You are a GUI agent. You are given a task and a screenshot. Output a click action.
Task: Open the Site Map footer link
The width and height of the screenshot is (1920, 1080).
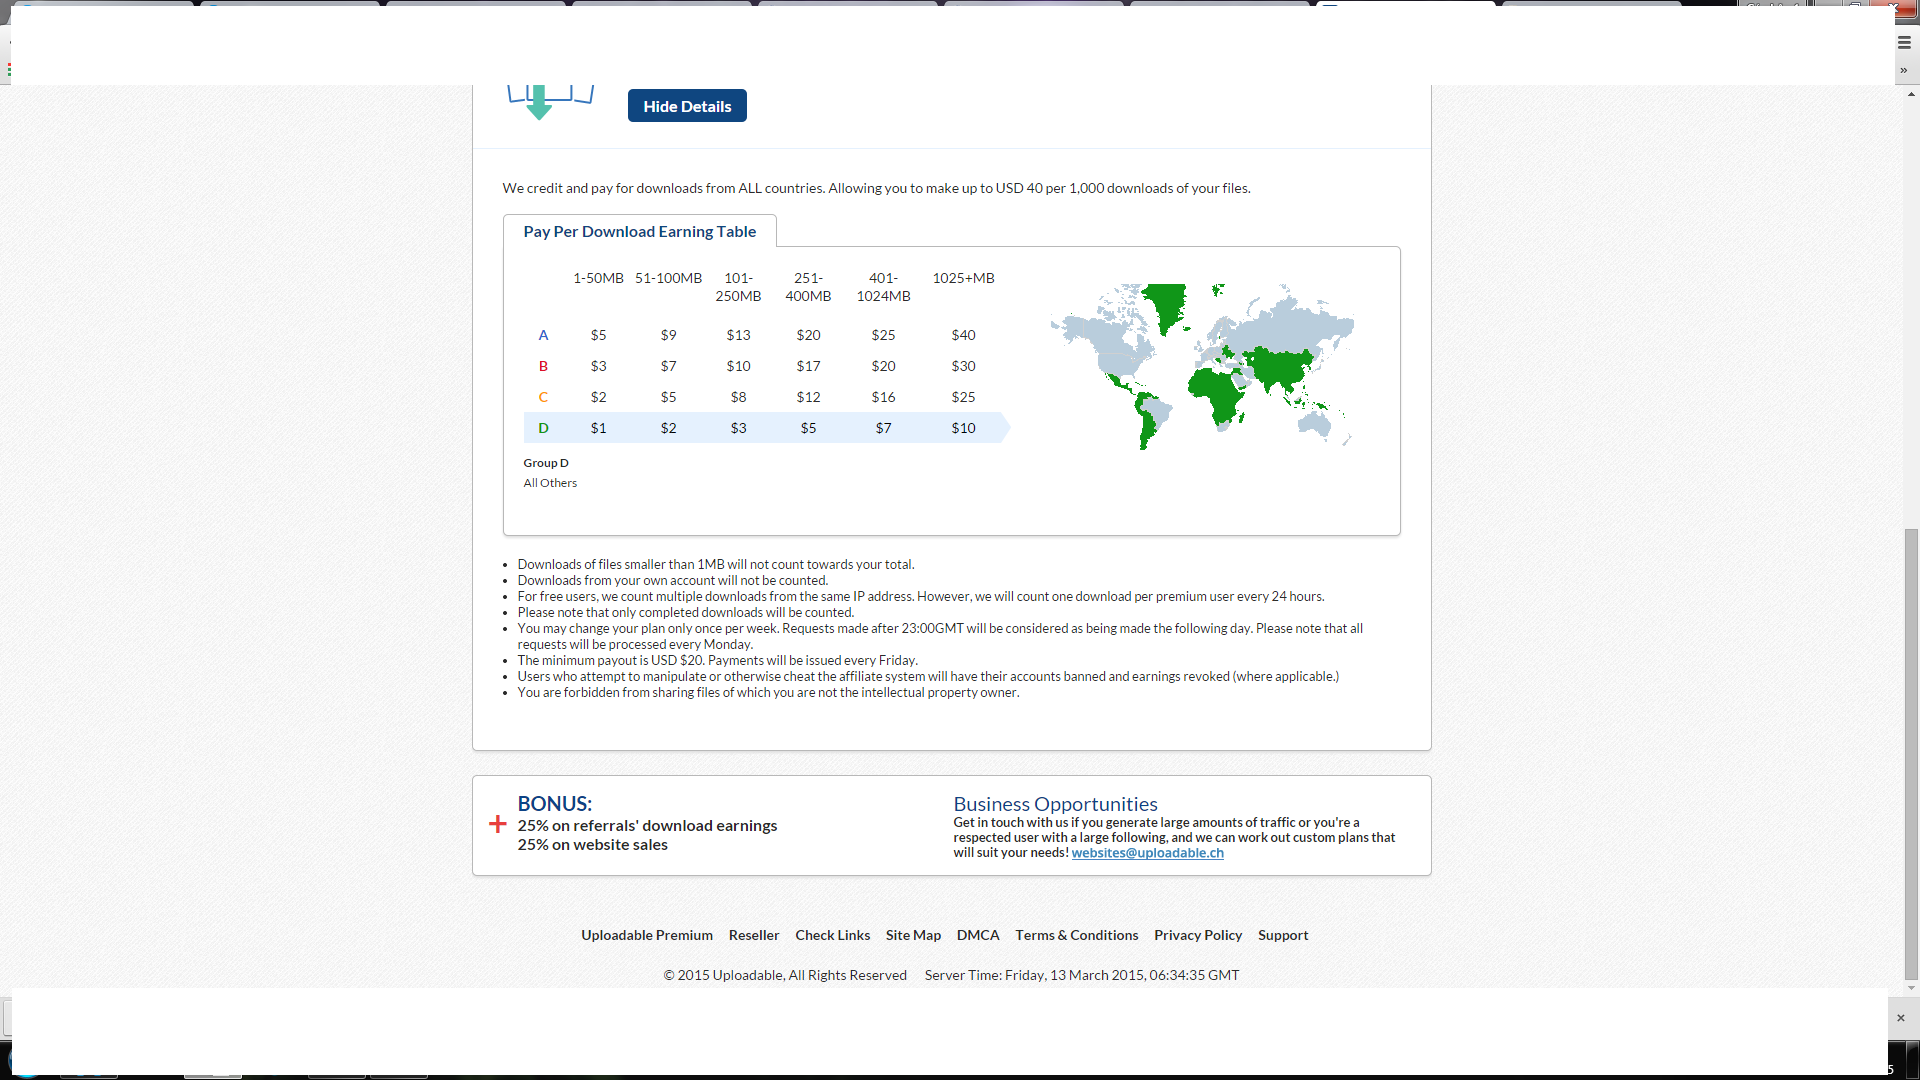point(913,935)
